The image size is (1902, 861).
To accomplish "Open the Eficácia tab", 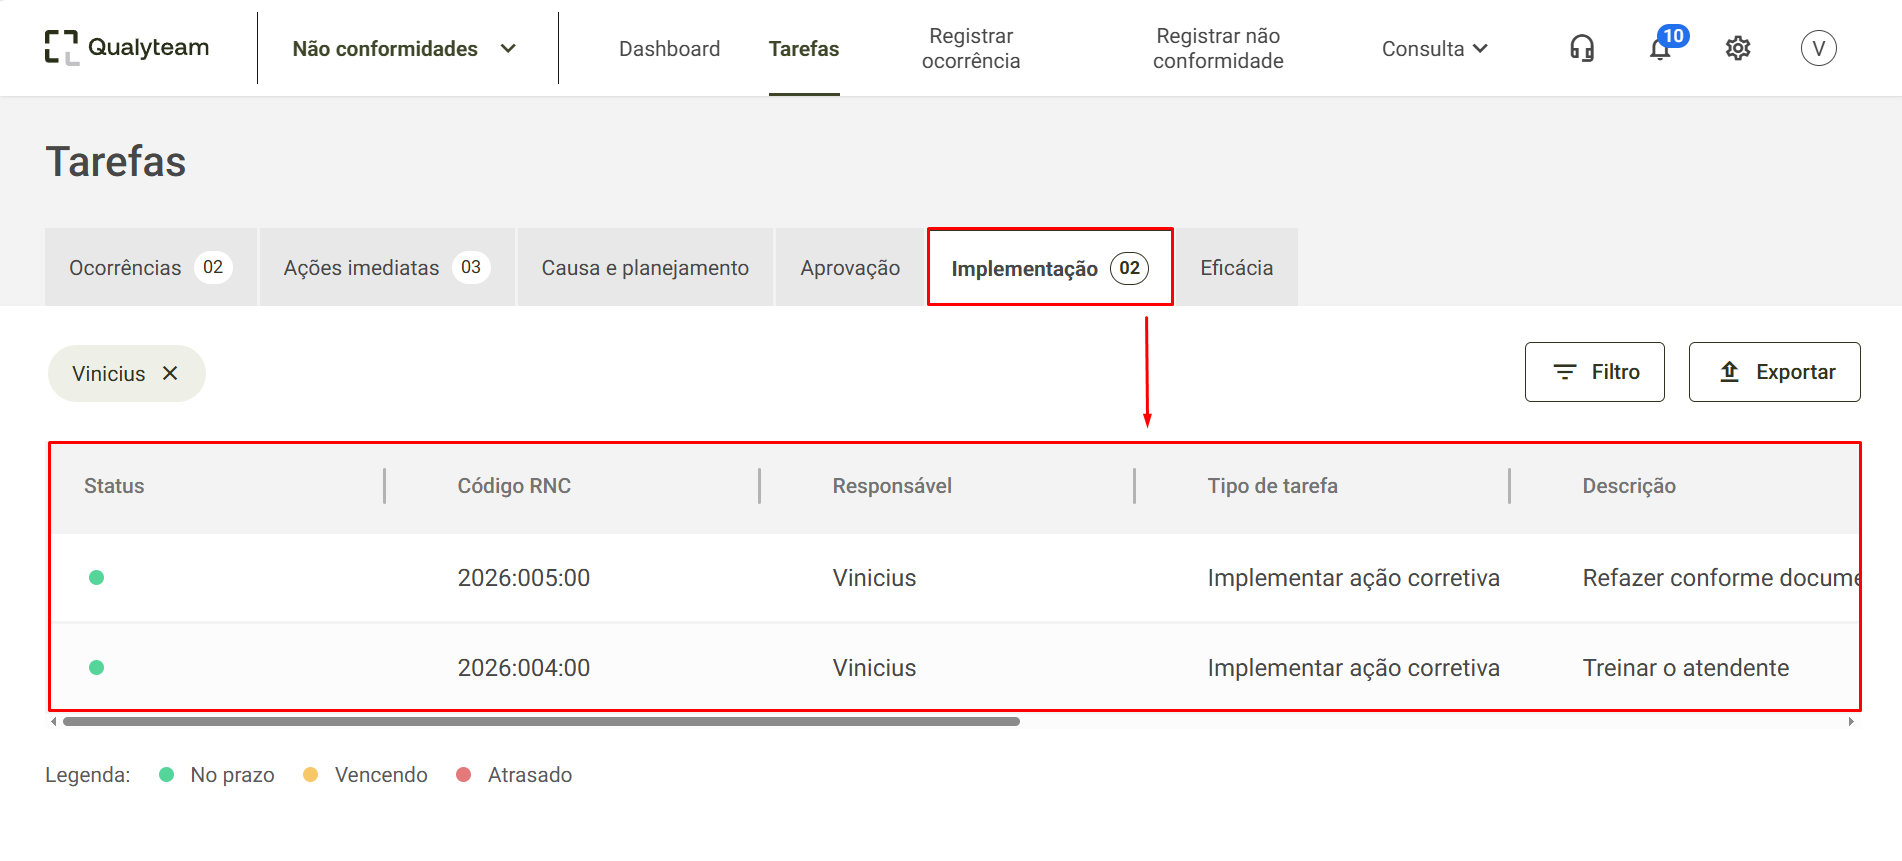I will [x=1236, y=267].
